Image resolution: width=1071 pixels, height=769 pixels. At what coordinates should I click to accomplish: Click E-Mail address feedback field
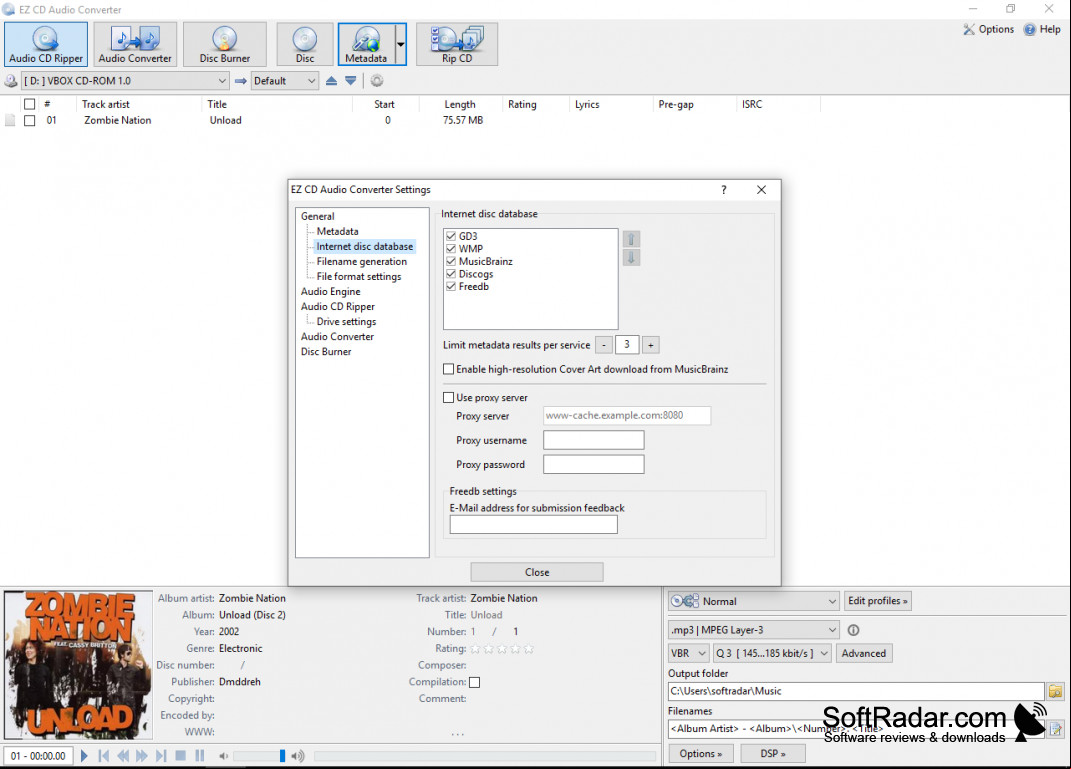(x=533, y=525)
